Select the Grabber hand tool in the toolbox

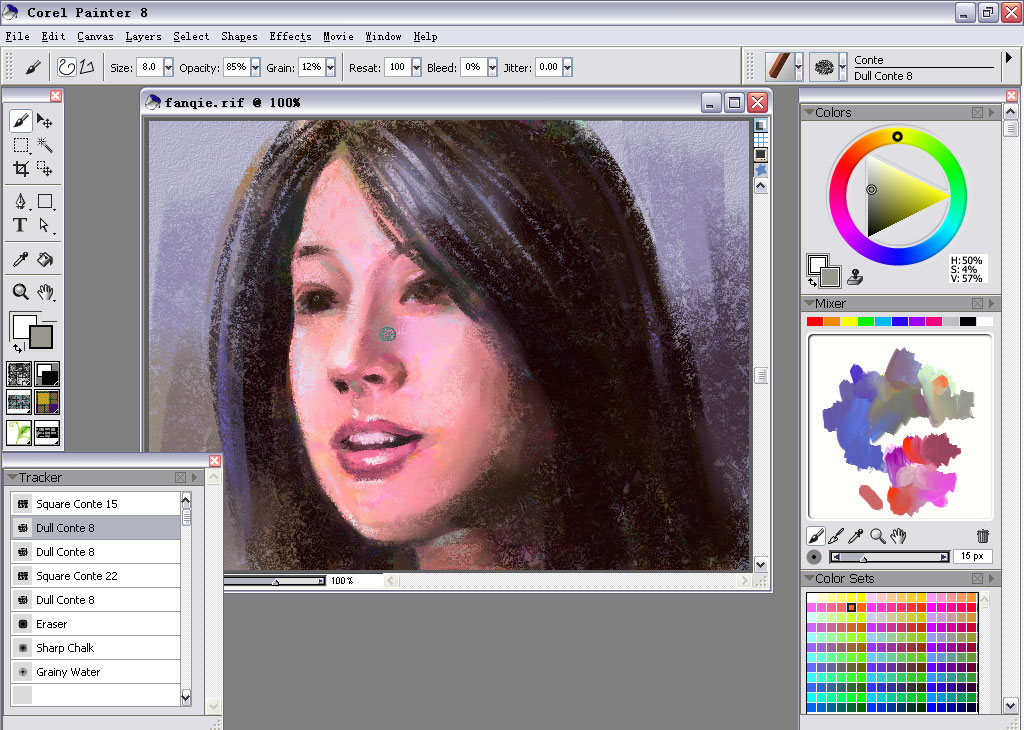pyautogui.click(x=44, y=291)
